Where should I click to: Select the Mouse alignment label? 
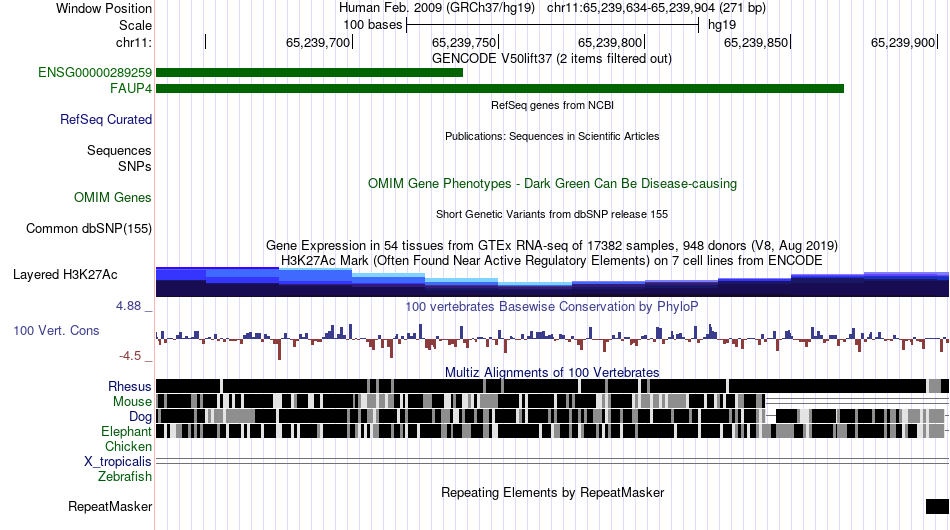pyautogui.click(x=132, y=402)
